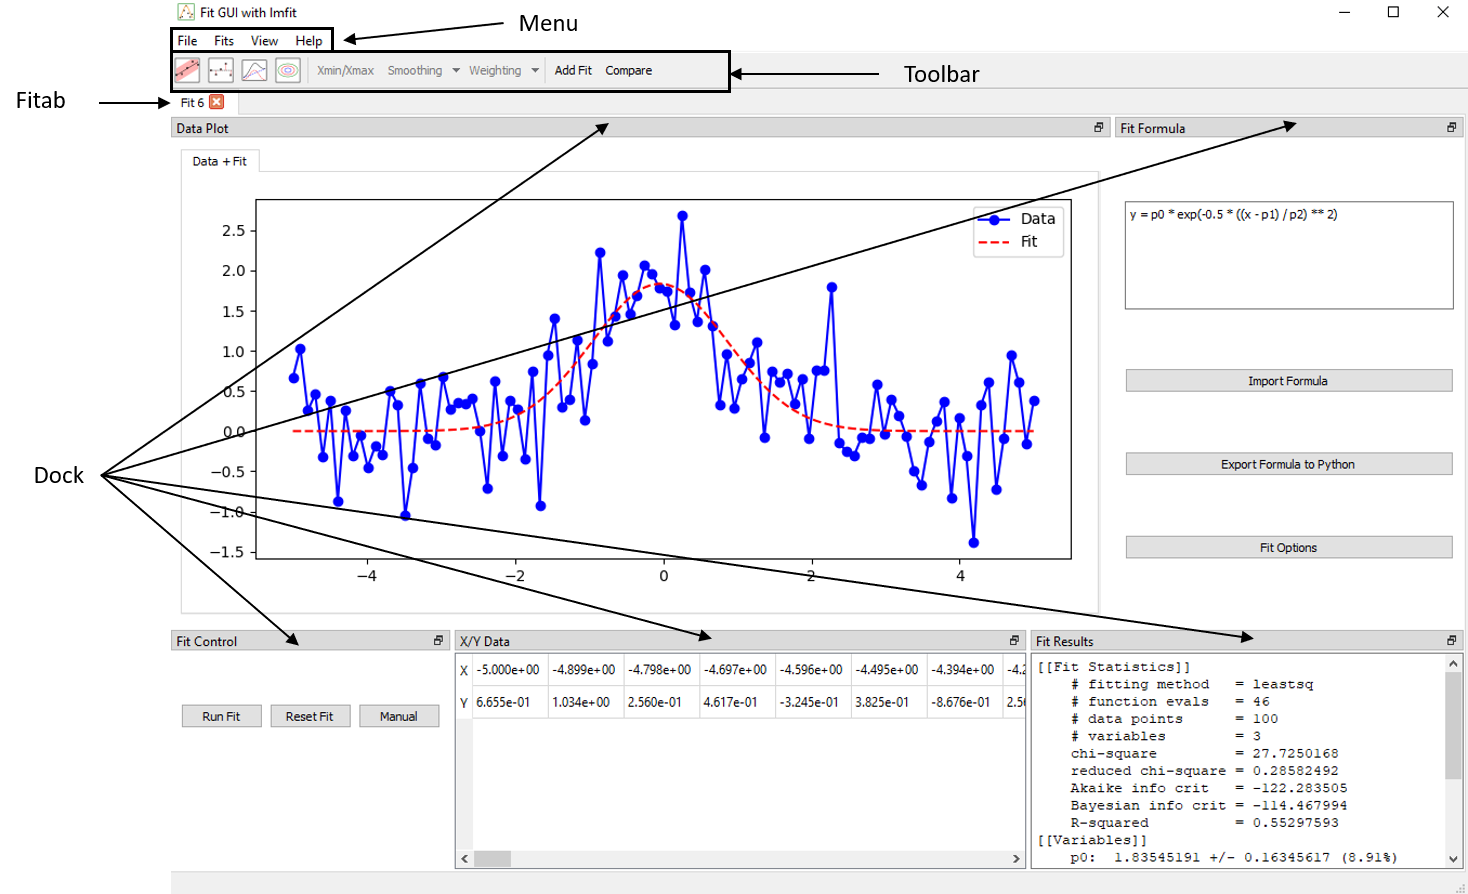Click the X row header

(x=464, y=670)
